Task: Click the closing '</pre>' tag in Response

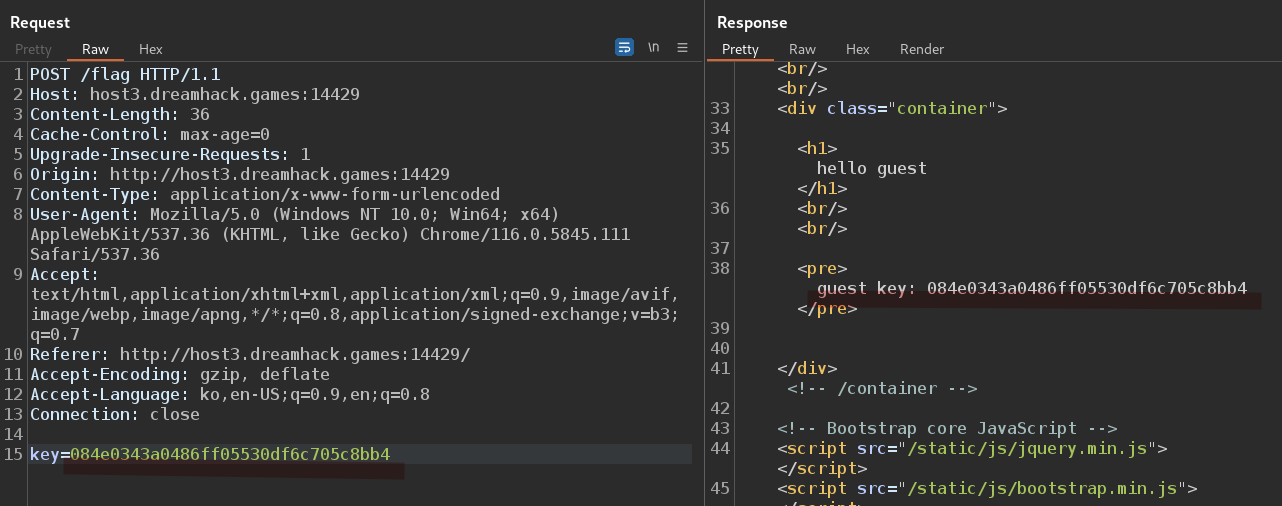Action: pyautogui.click(x=827, y=308)
